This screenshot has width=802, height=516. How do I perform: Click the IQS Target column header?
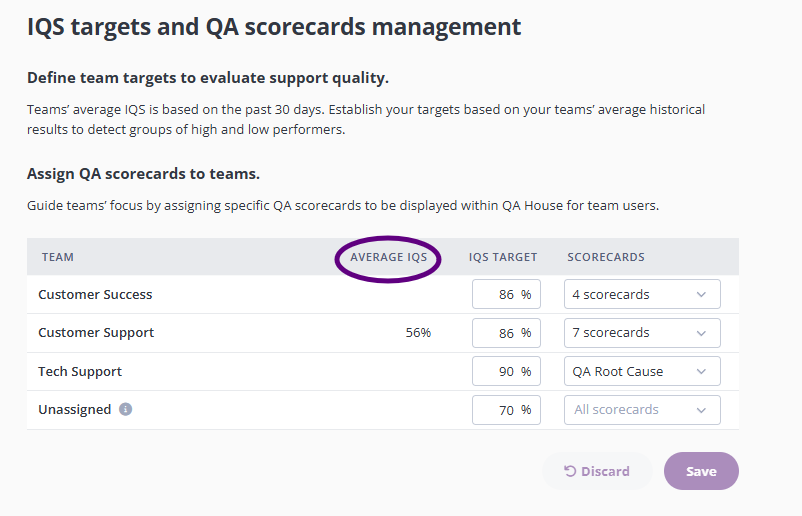pos(503,257)
